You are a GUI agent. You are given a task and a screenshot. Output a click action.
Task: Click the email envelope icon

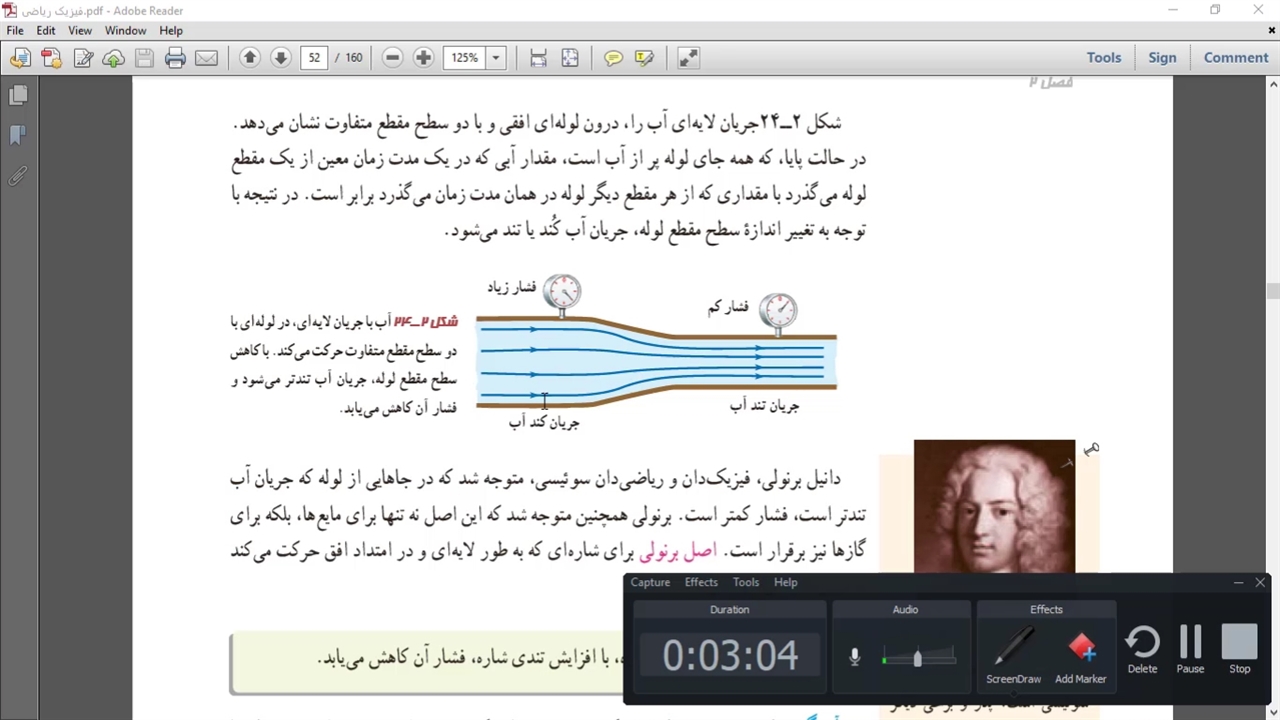click(206, 58)
